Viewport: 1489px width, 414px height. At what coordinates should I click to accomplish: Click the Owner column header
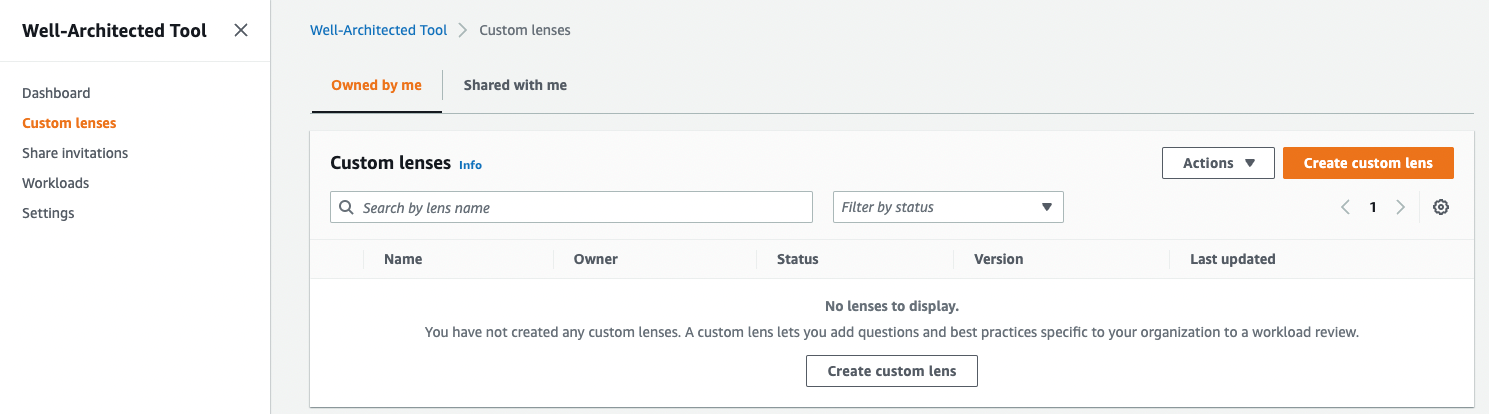[596, 259]
